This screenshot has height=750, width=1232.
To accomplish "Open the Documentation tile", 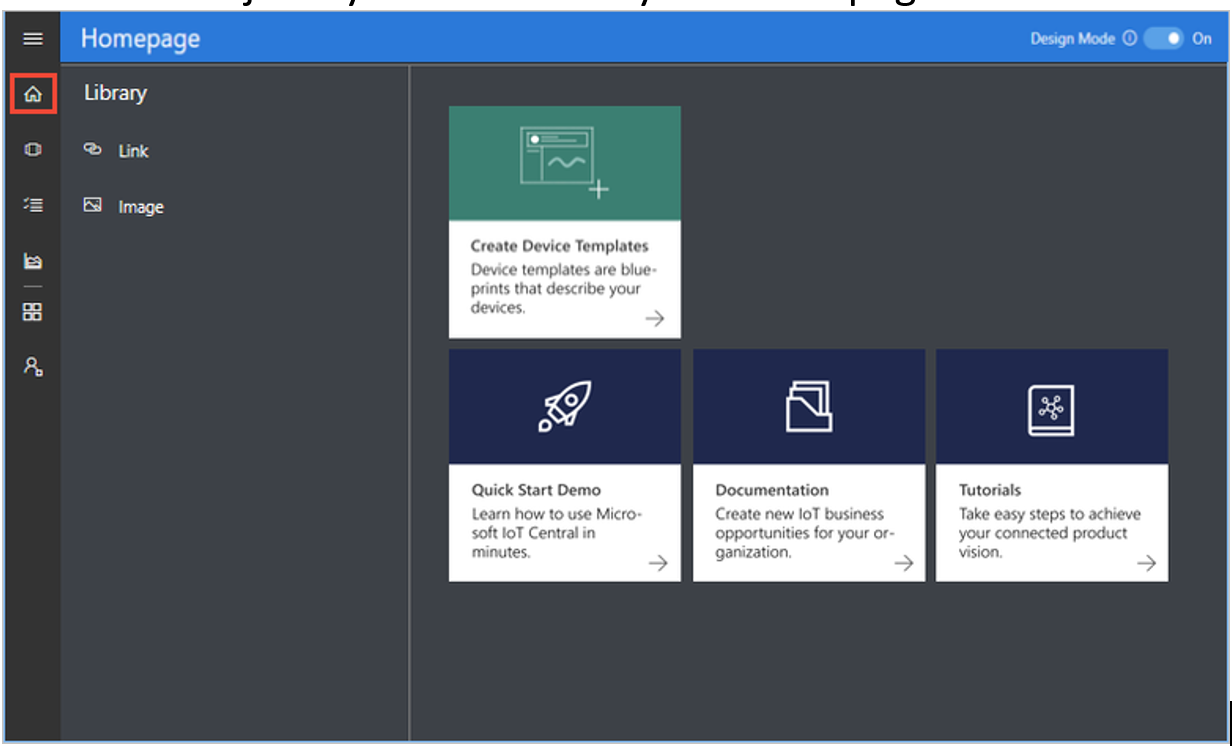I will 809,465.
